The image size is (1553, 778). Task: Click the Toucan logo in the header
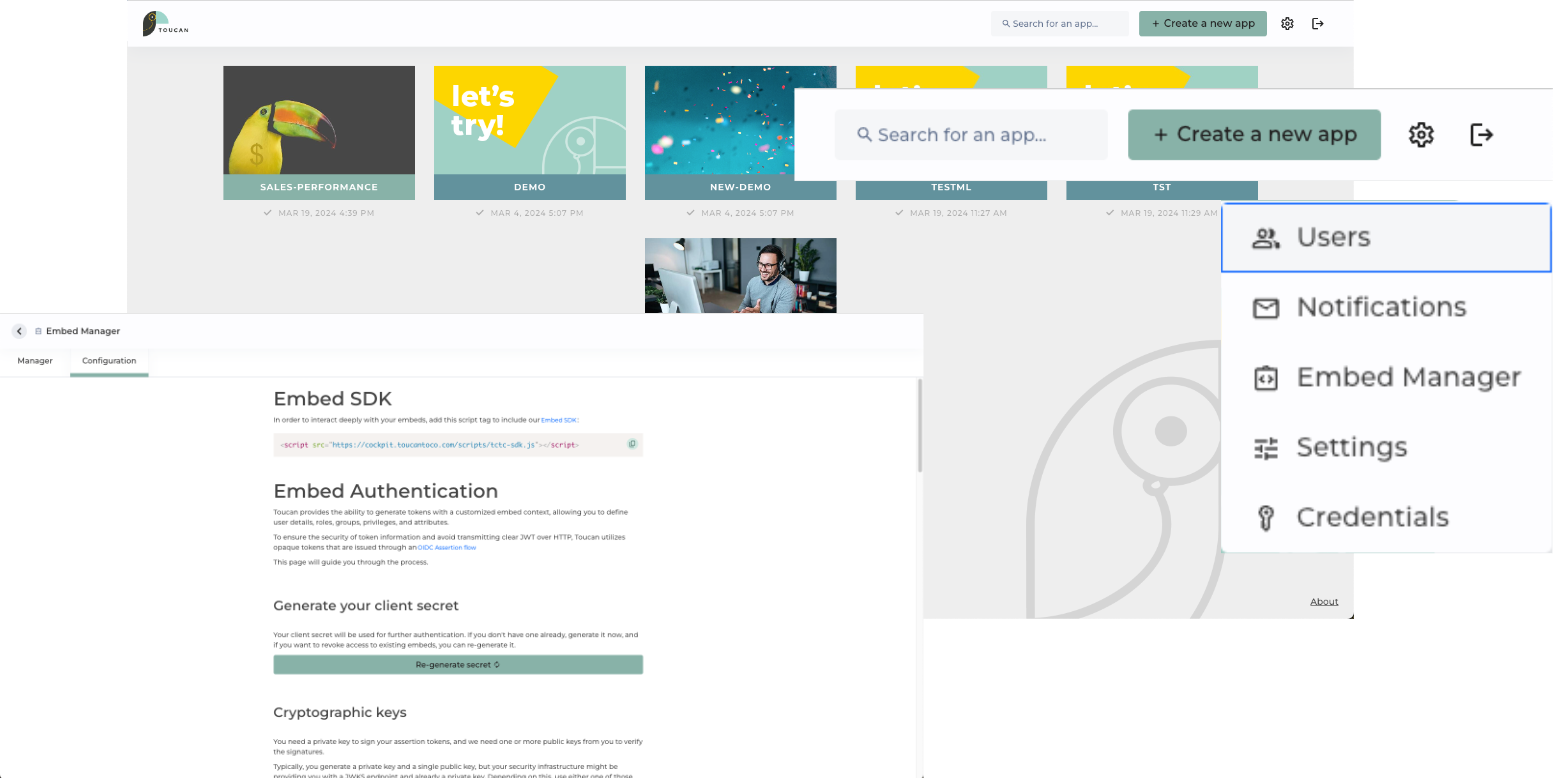point(165,24)
